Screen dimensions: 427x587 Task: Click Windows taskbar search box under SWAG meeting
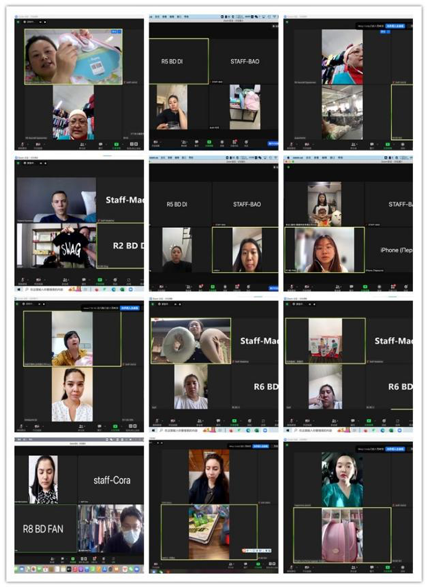click(45, 289)
